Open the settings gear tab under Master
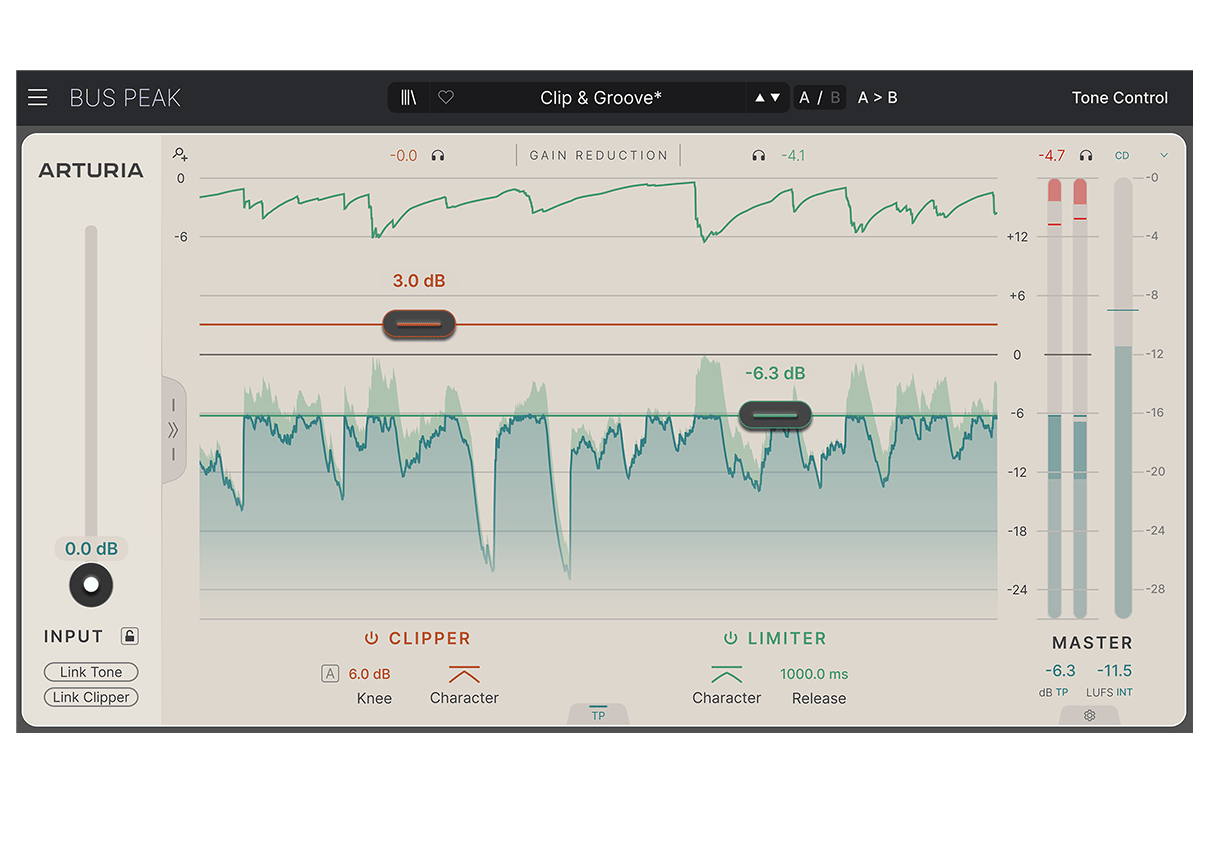Viewport: 1209px width, 843px height. [1089, 715]
